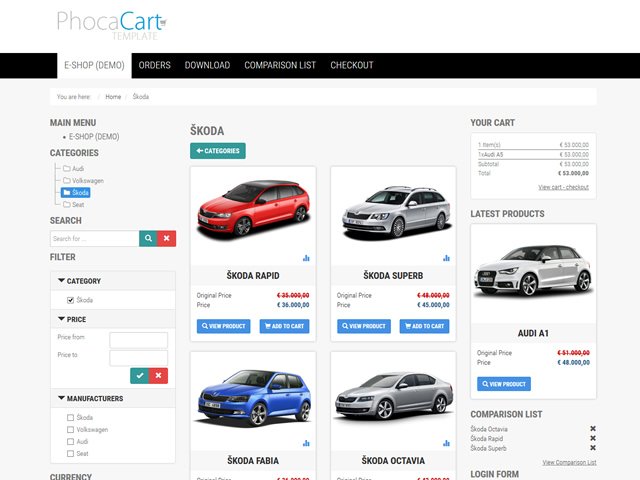Go back via the Categories button

tap(218, 151)
